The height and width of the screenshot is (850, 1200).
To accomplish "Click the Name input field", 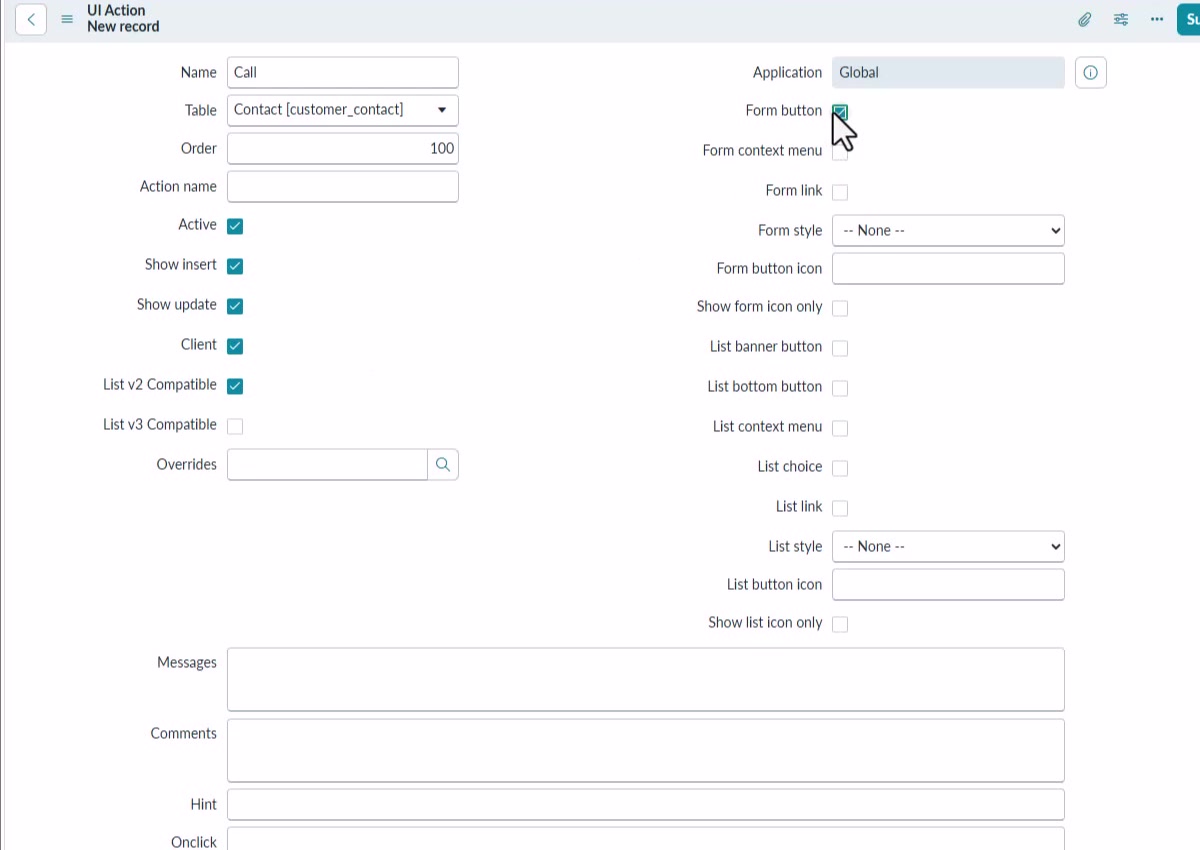I will (343, 72).
